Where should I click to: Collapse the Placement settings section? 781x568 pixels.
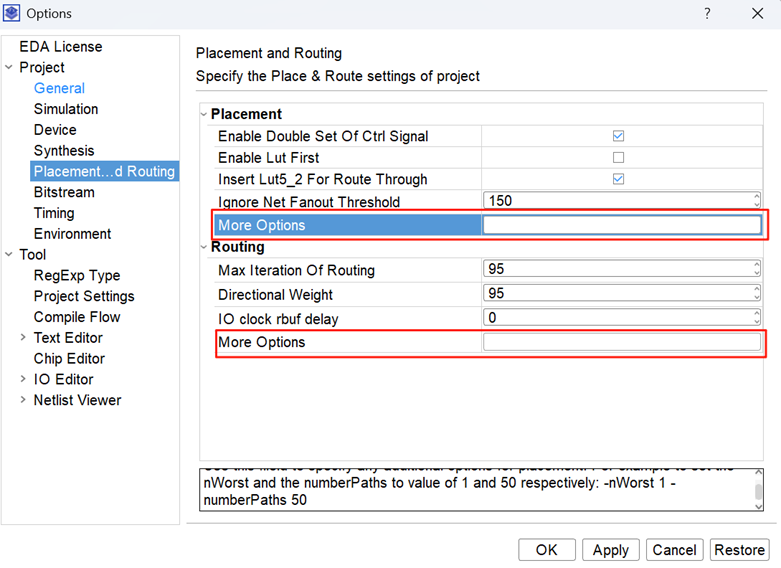205,114
